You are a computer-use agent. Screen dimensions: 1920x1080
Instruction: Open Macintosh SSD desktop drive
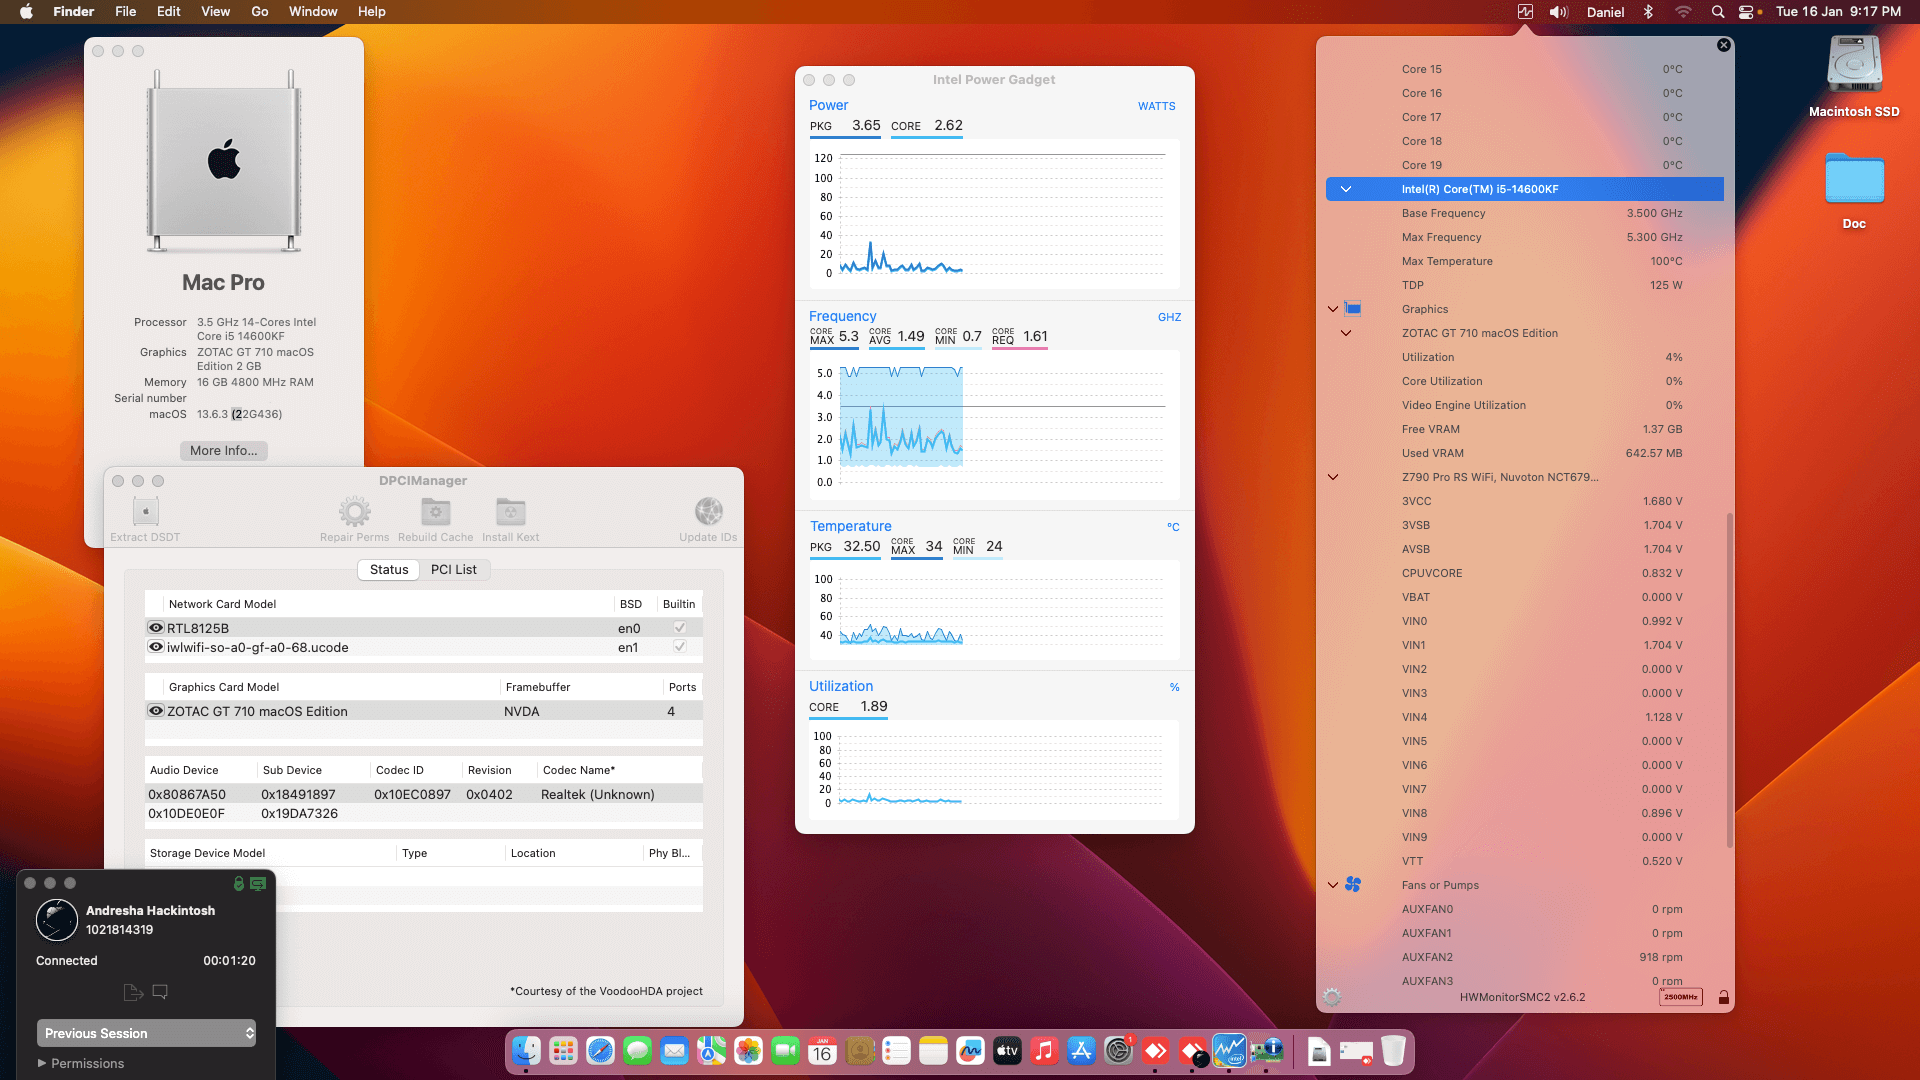(1854, 77)
